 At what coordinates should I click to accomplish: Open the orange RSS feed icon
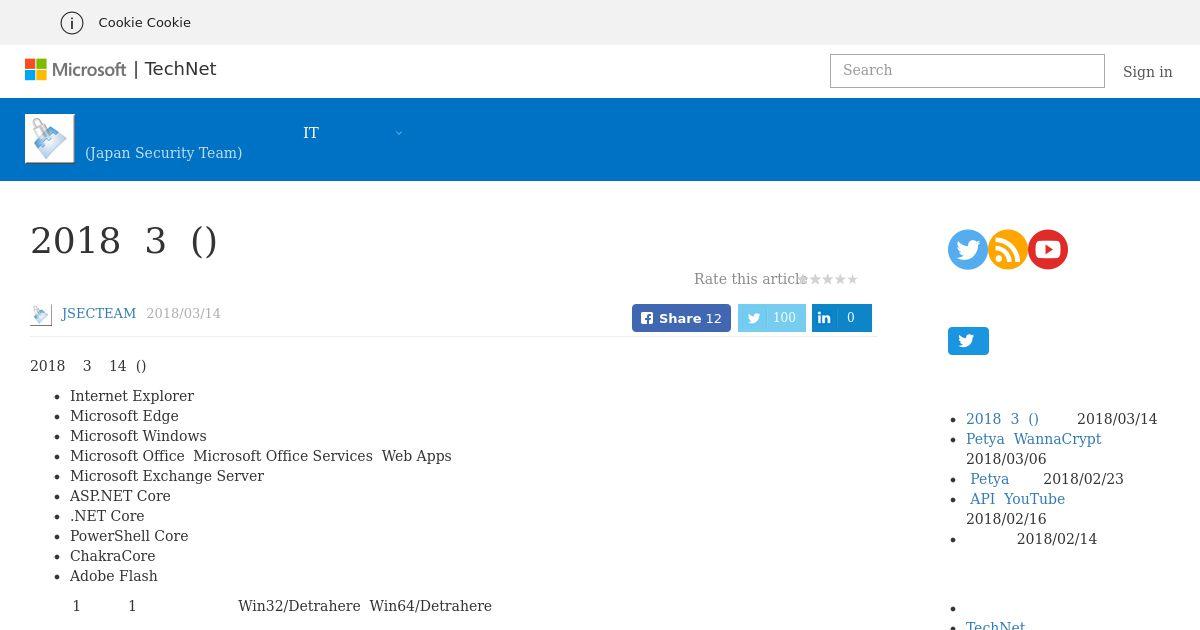[x=1008, y=249]
